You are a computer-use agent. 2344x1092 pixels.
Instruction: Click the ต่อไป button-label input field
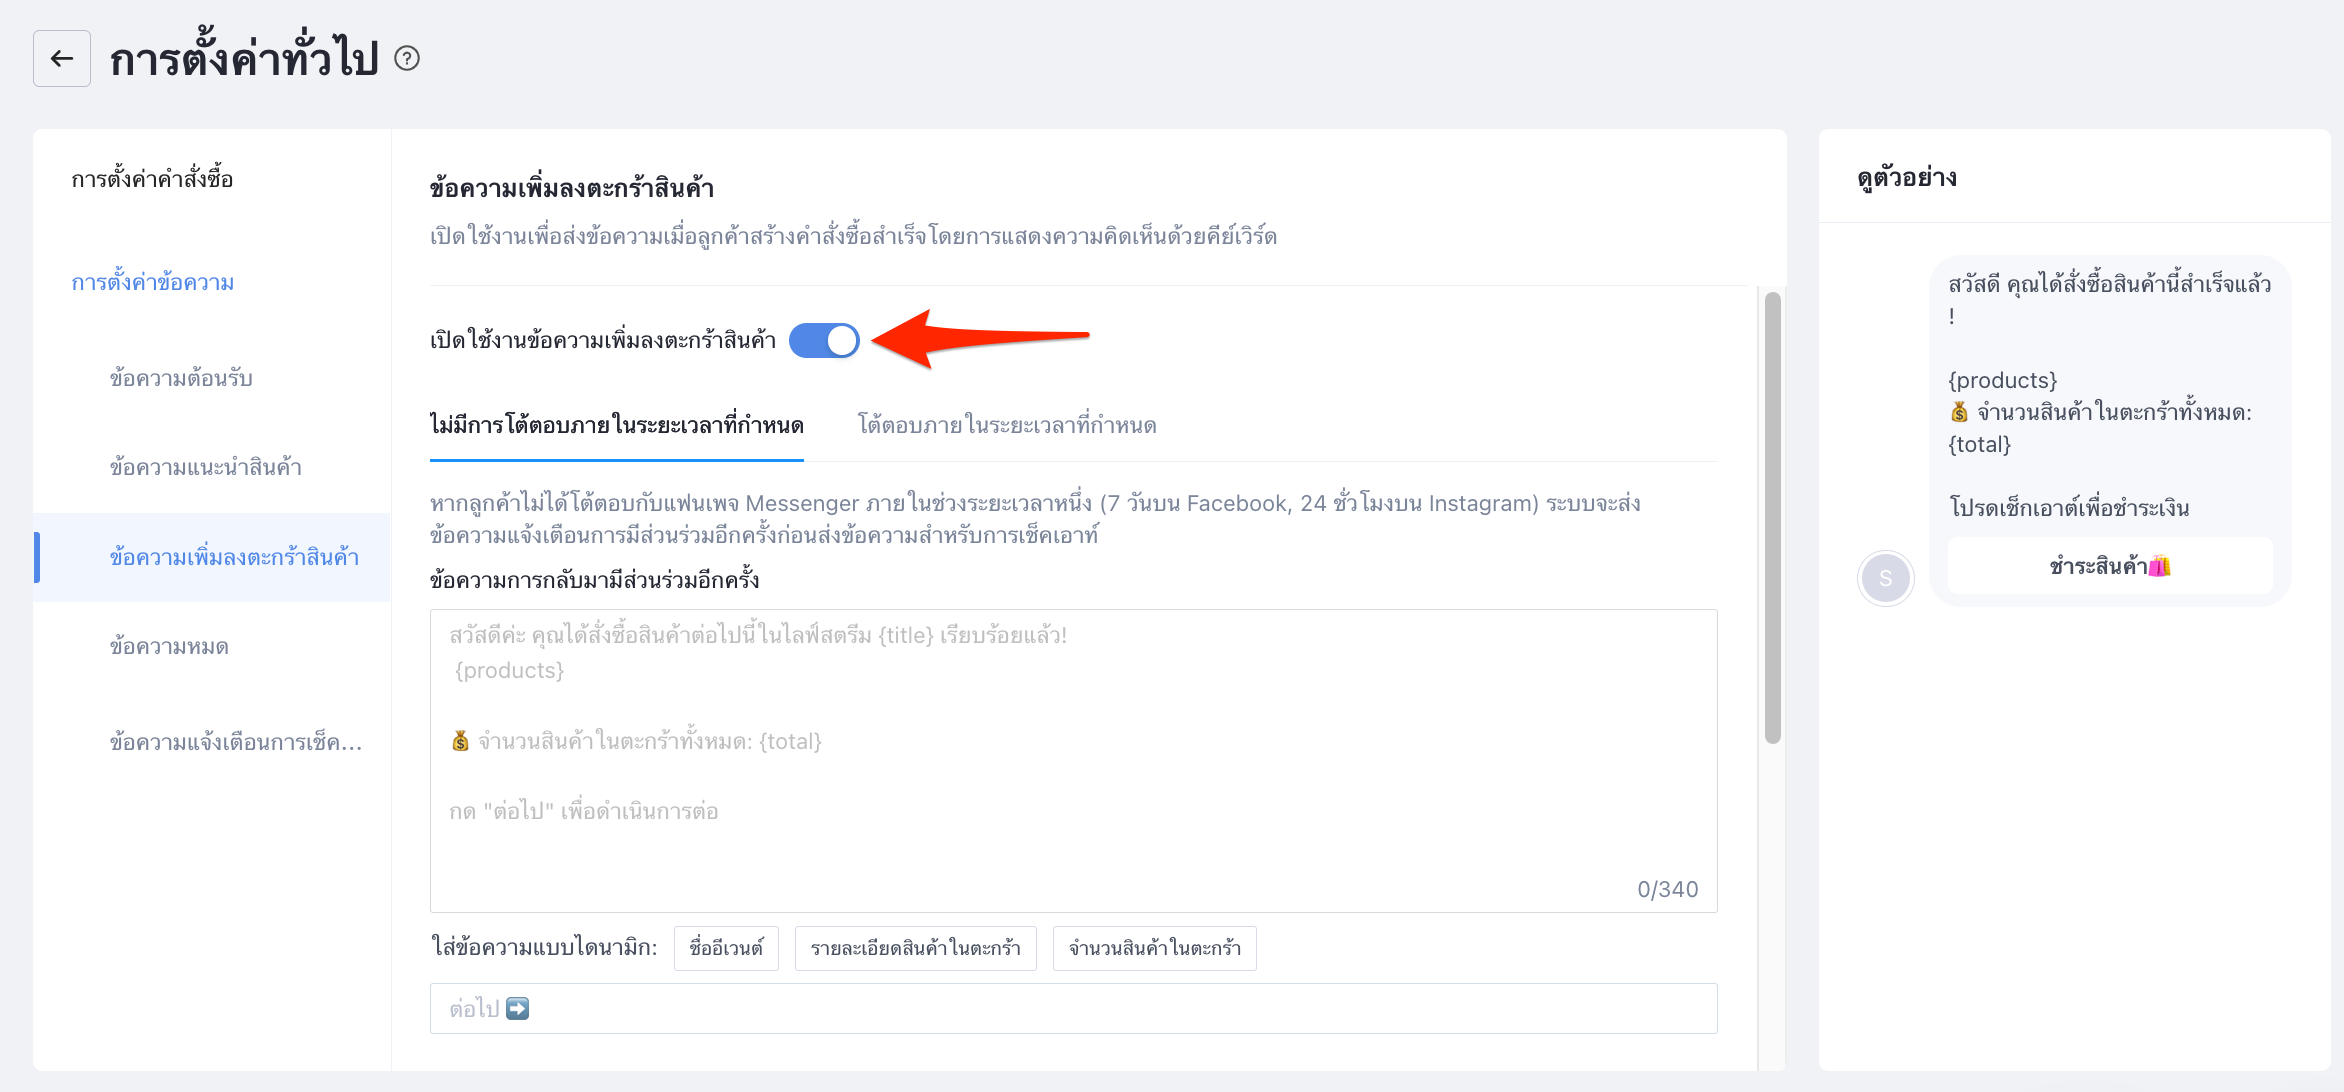click(1074, 1009)
